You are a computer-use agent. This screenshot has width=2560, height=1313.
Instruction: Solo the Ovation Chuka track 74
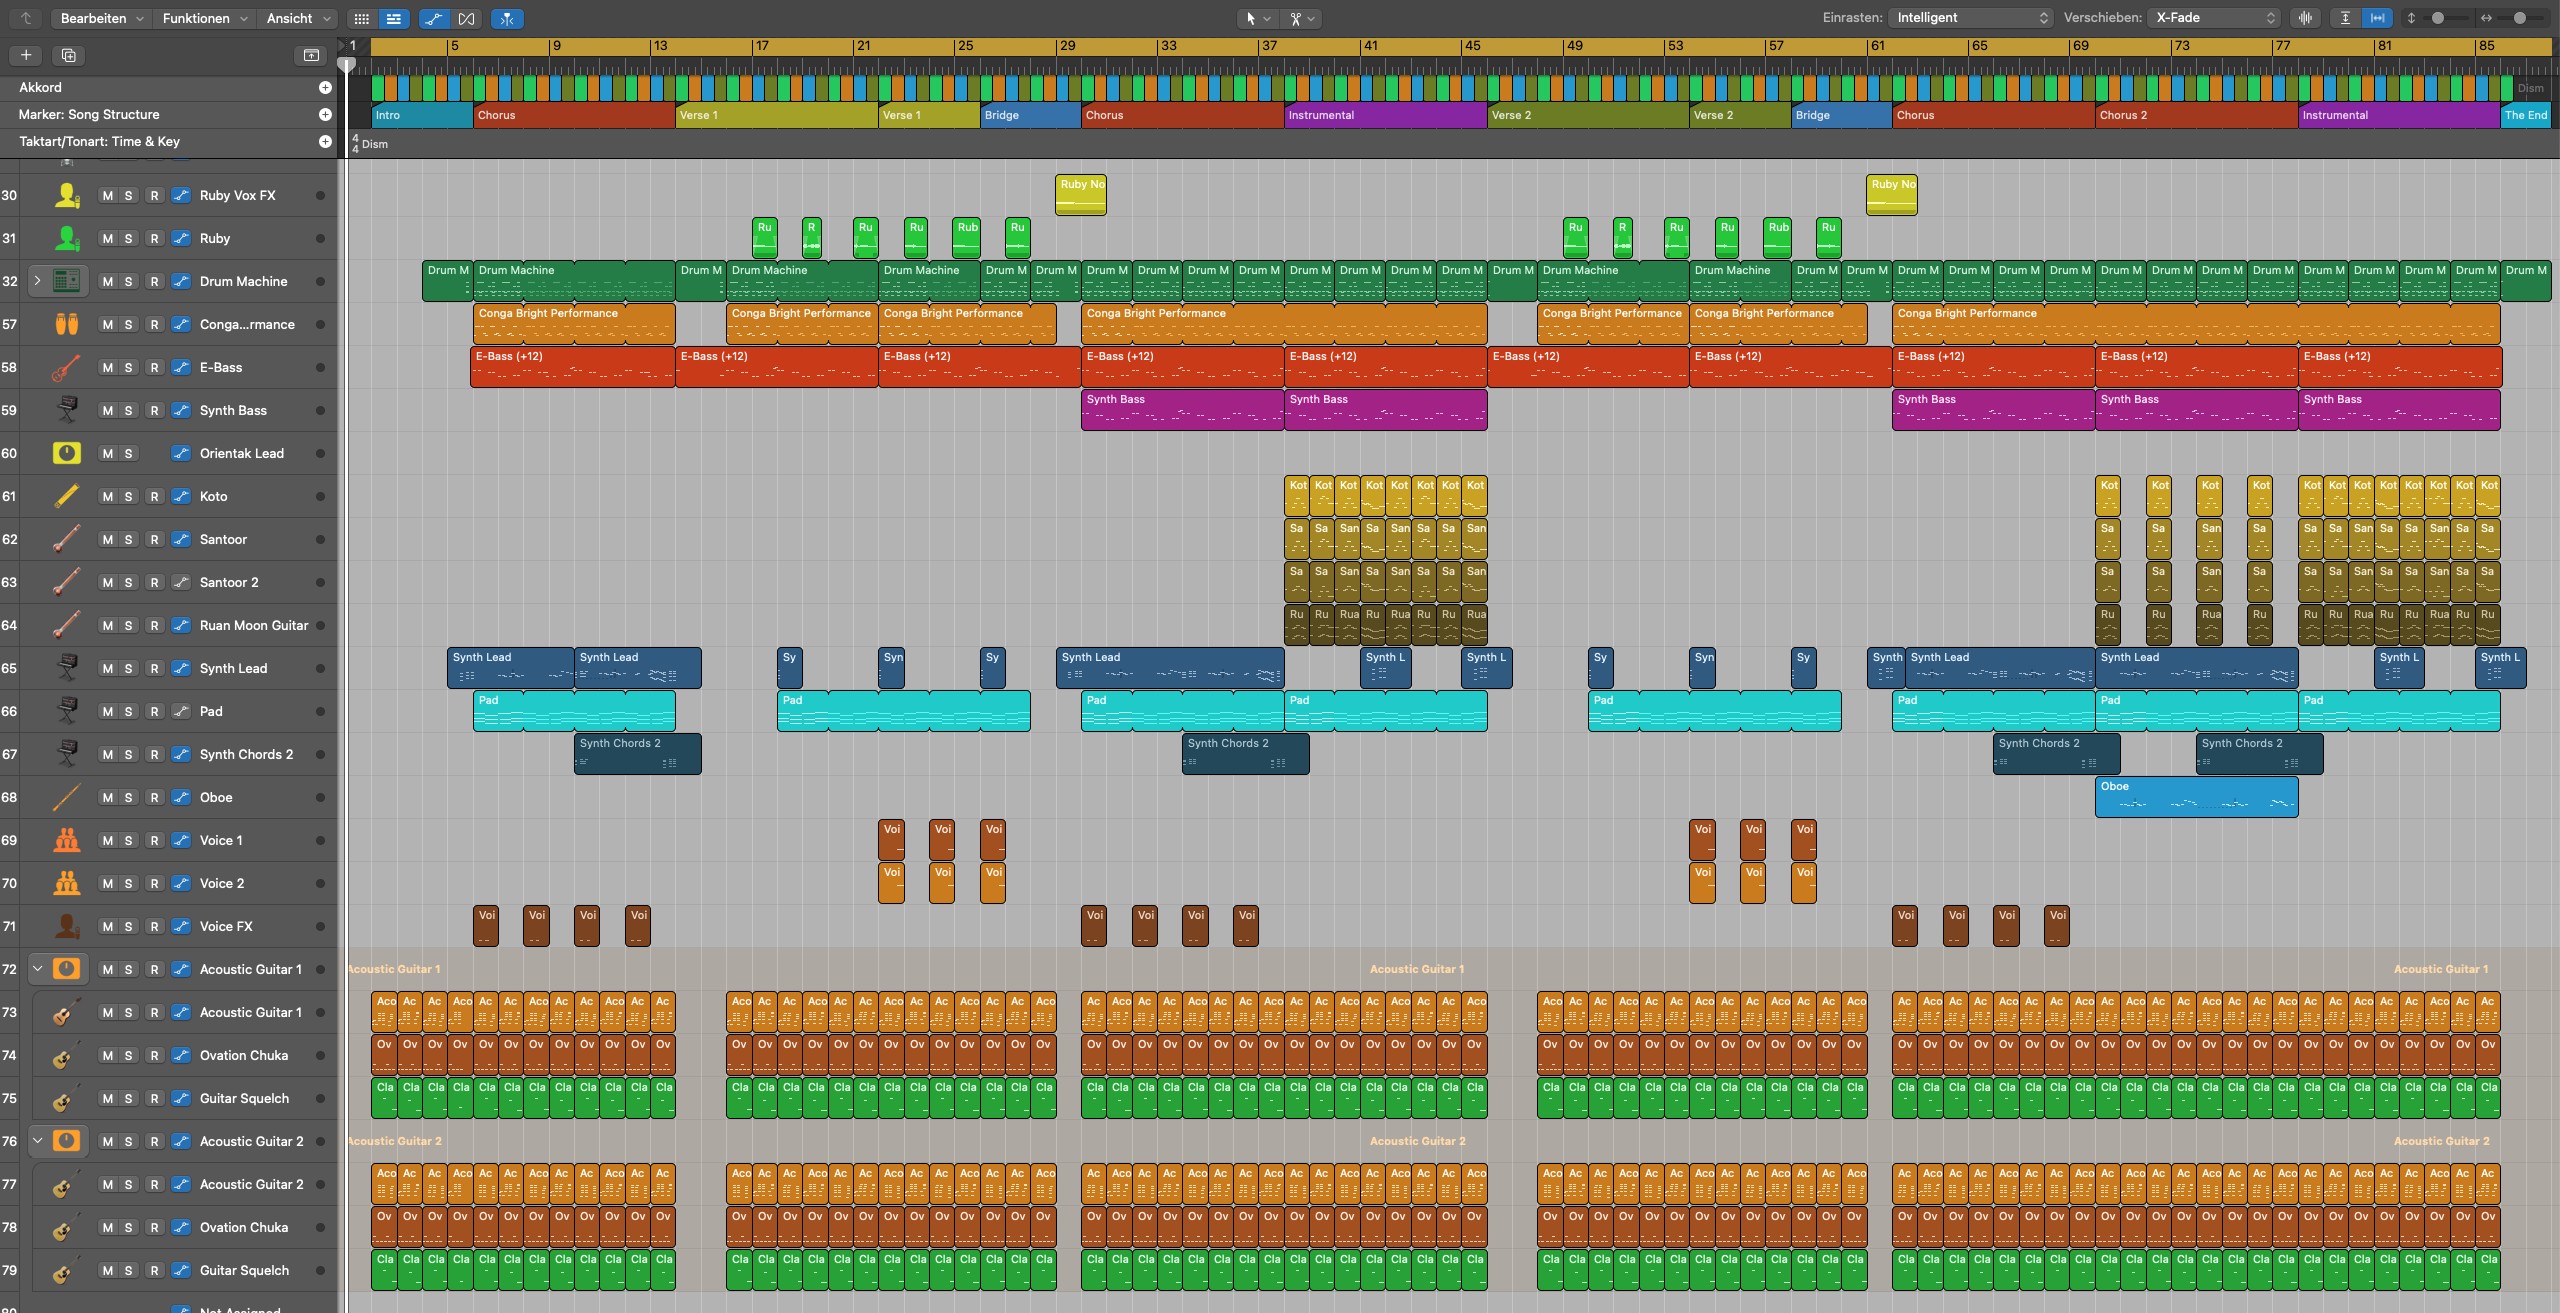click(x=128, y=1056)
